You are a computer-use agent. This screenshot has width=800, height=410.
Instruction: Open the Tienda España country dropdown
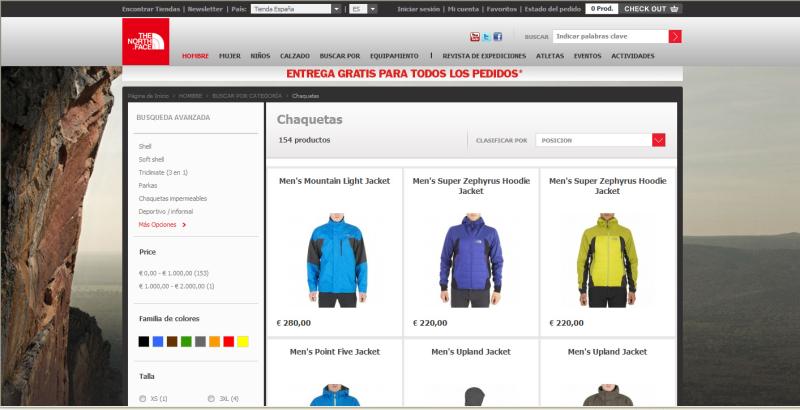(x=296, y=9)
